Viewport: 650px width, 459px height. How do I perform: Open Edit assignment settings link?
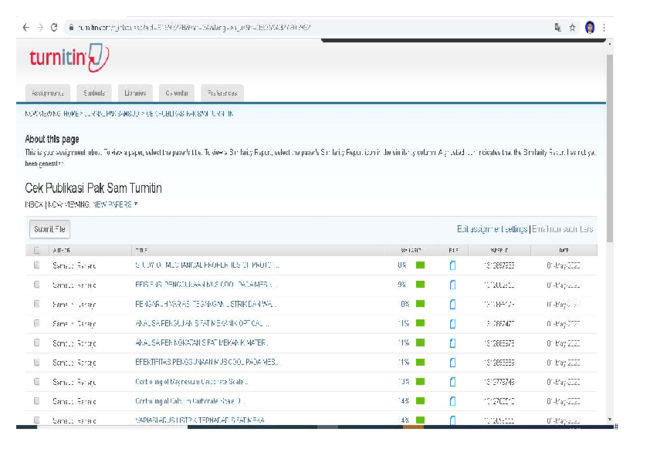tap(492, 229)
